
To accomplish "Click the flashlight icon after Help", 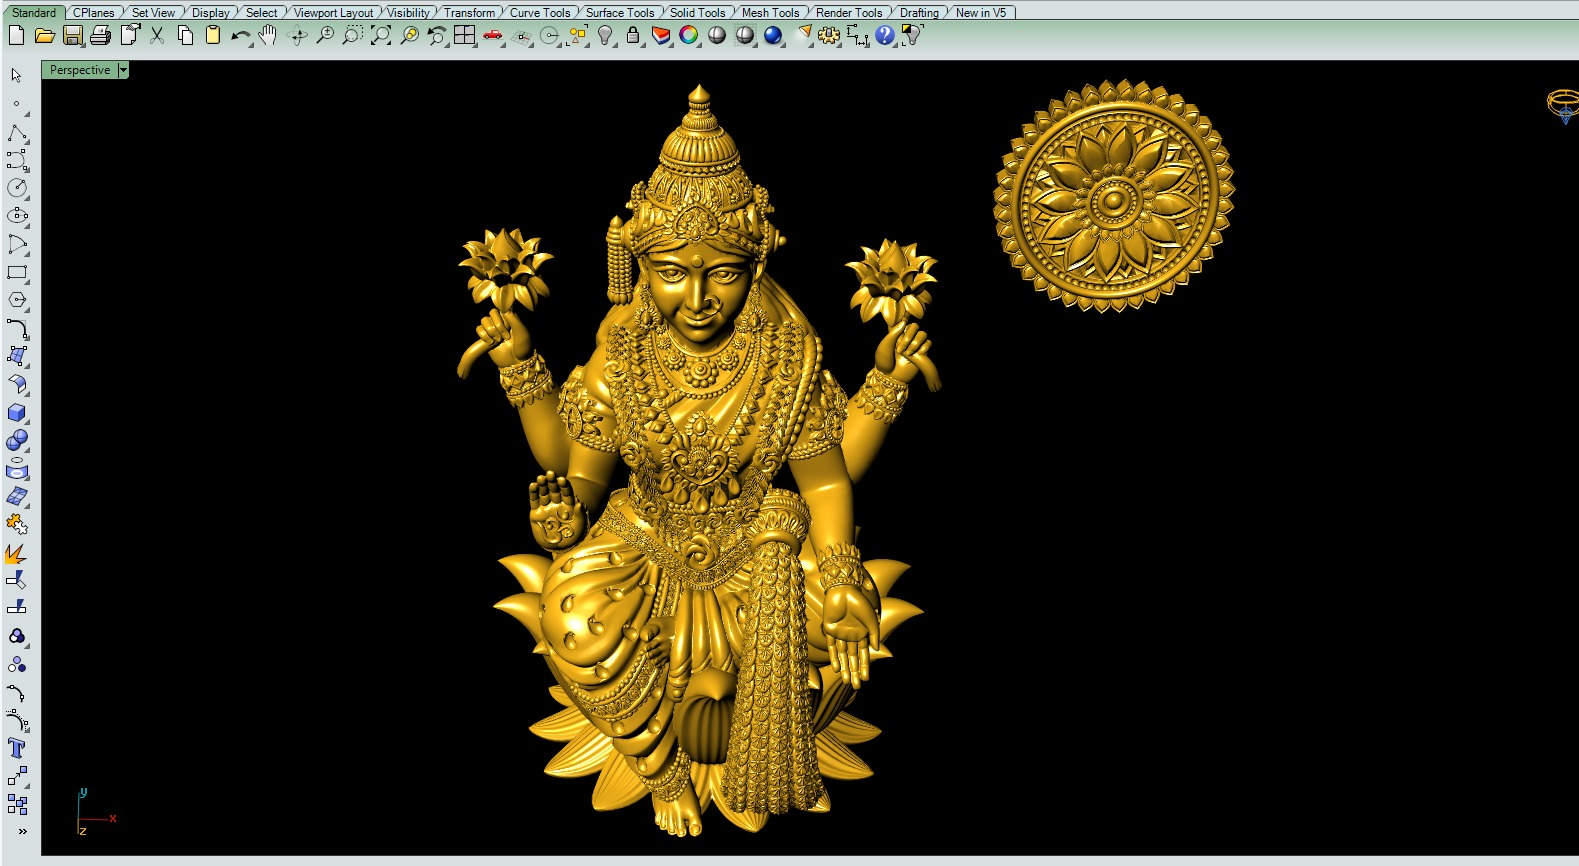I will tap(911, 36).
